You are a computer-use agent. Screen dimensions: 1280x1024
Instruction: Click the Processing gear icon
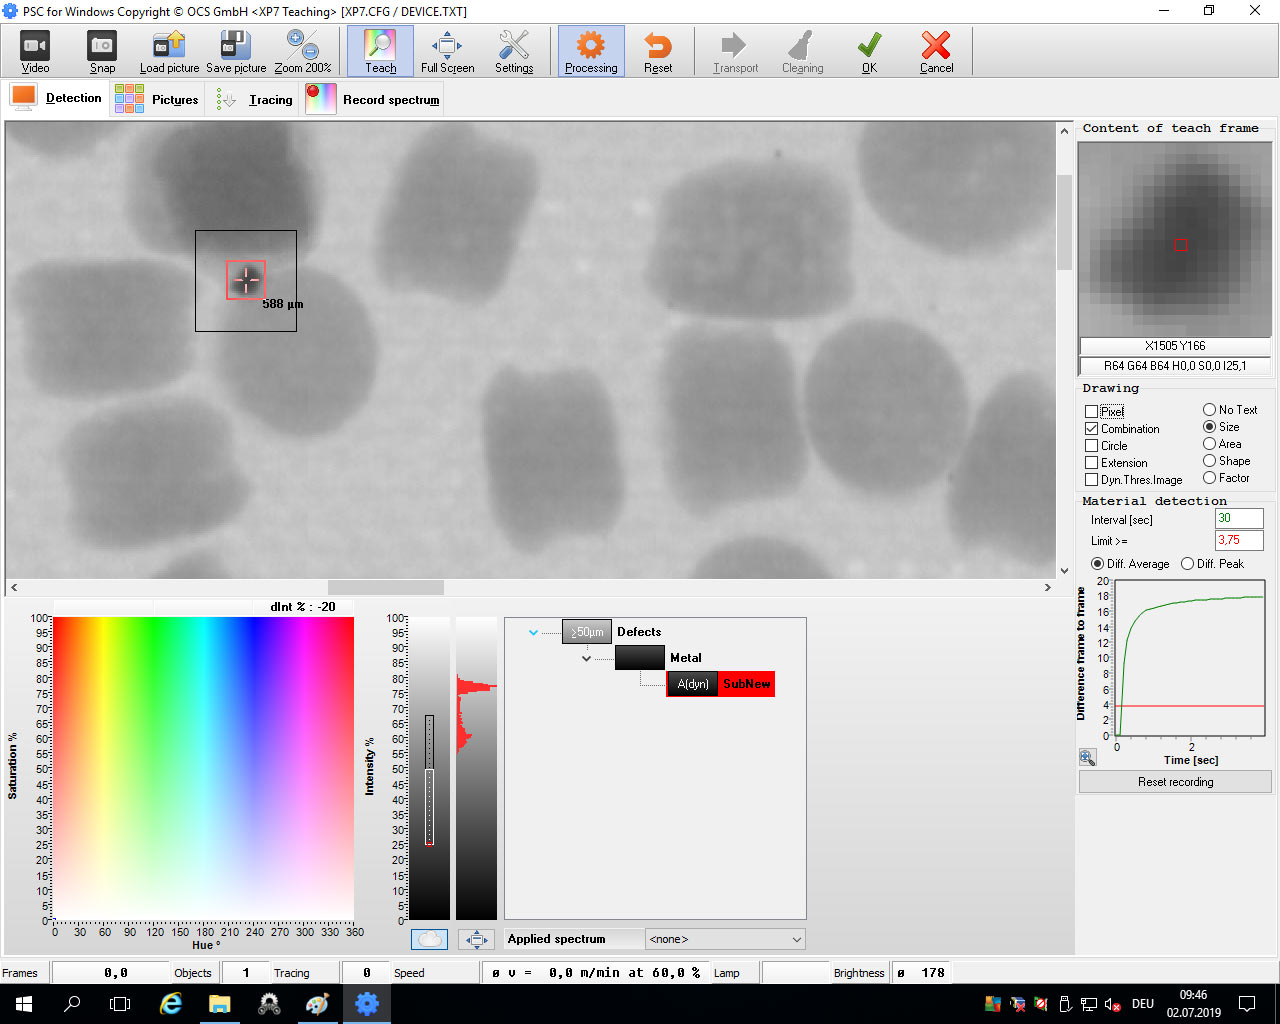pos(591,46)
